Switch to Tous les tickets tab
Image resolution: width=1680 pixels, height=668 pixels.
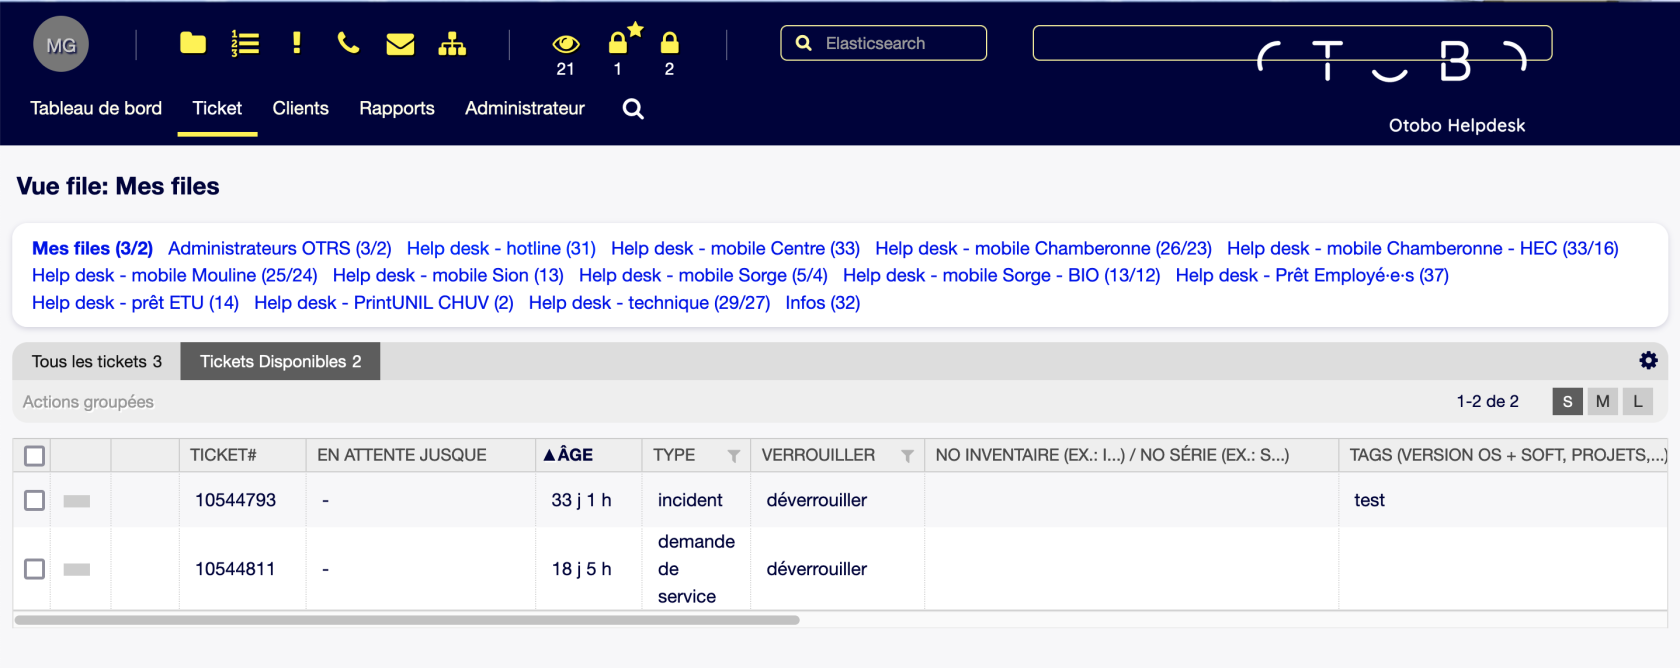(96, 361)
